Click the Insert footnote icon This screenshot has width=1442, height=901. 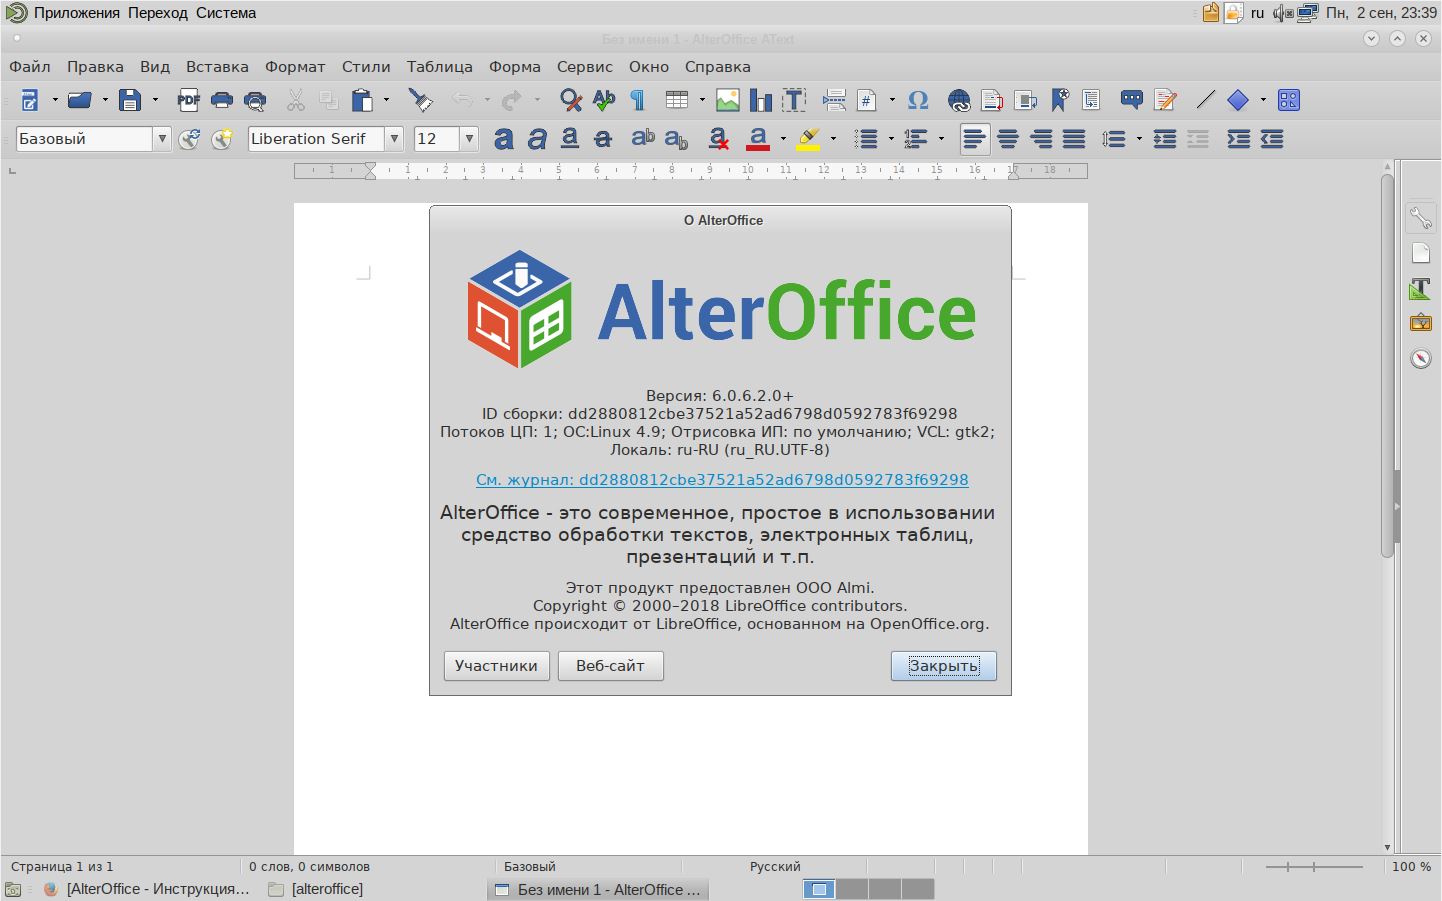[992, 100]
